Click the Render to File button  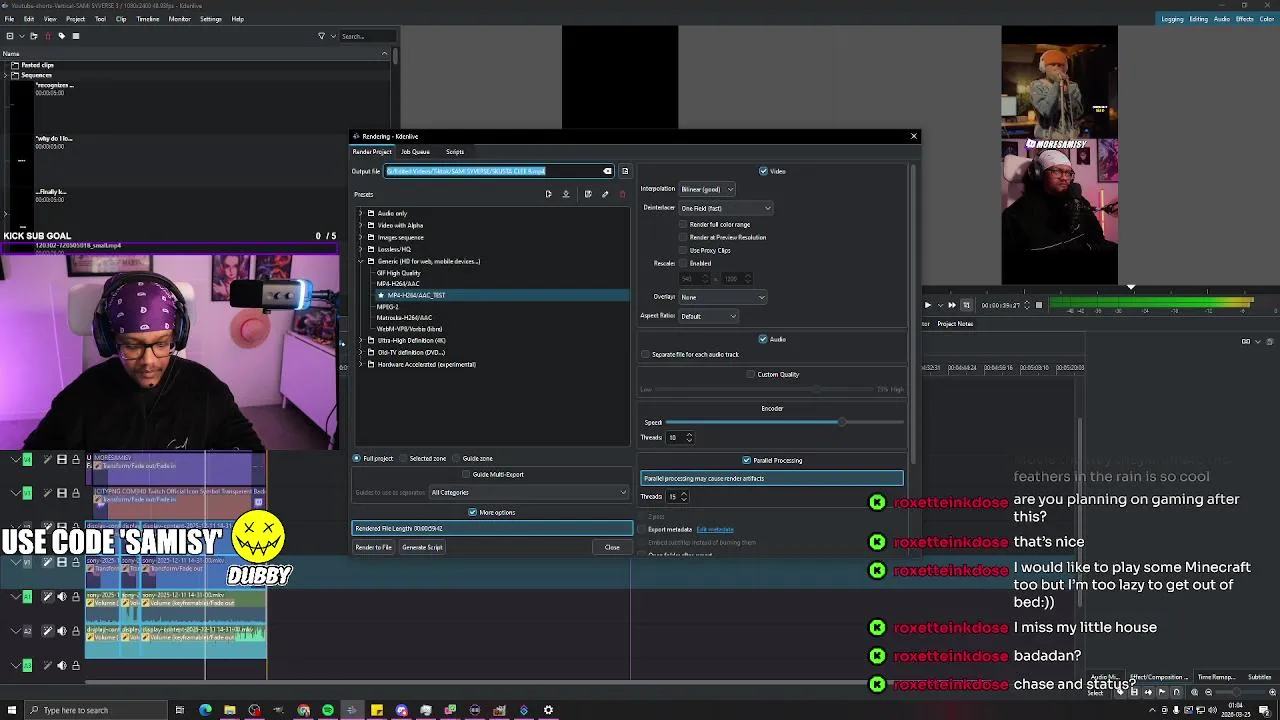coord(374,547)
